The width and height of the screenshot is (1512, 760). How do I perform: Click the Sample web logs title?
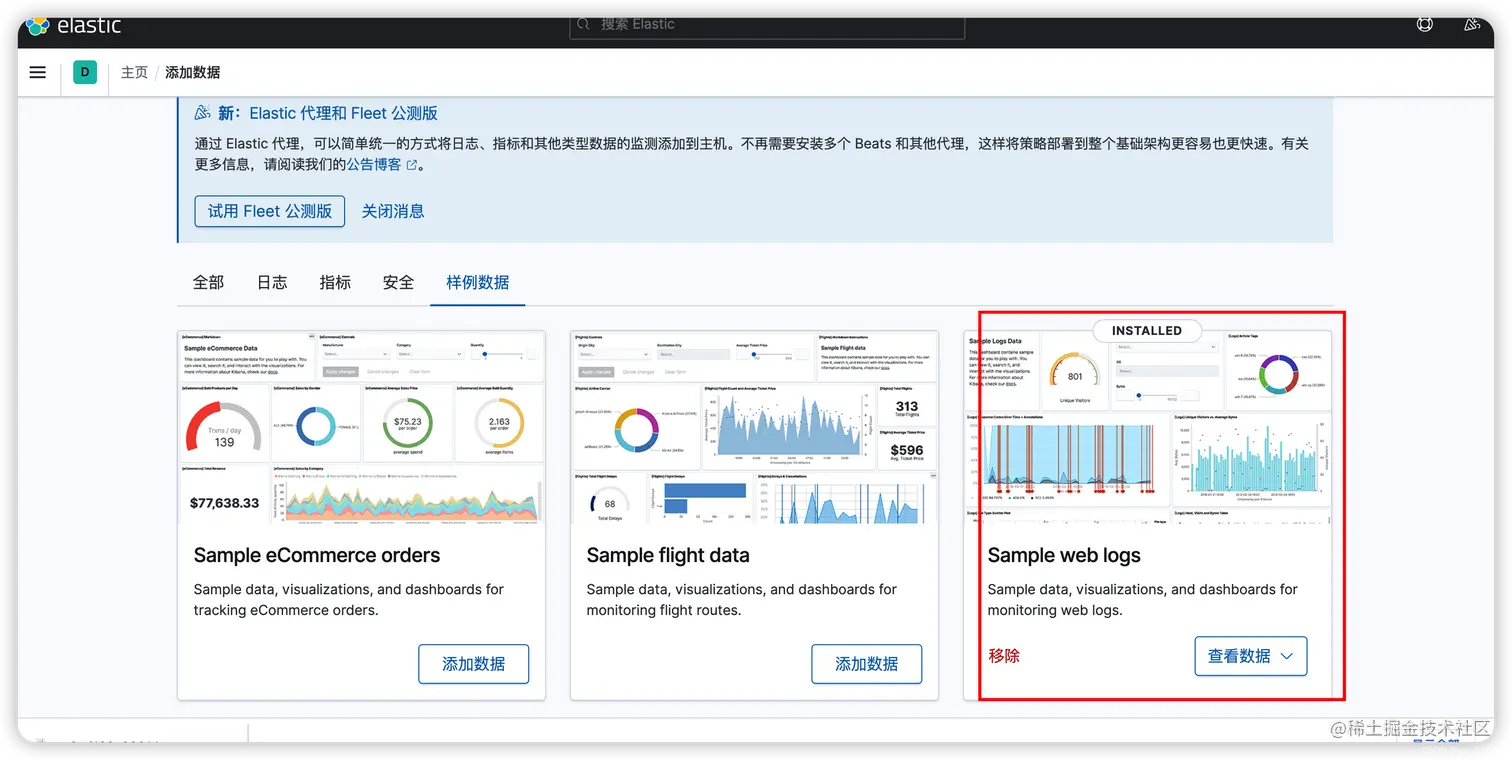click(x=1064, y=555)
